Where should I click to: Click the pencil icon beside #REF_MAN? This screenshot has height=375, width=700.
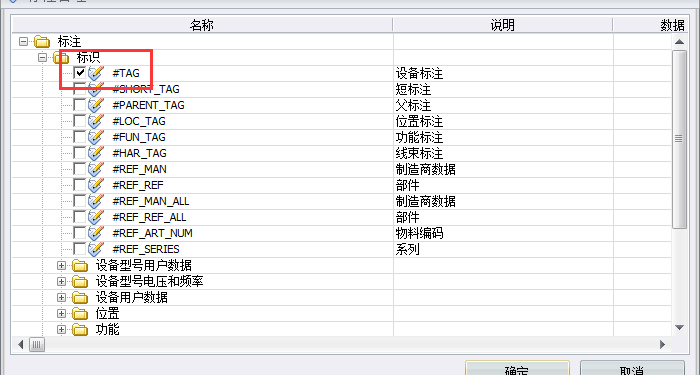pyautogui.click(x=96, y=169)
